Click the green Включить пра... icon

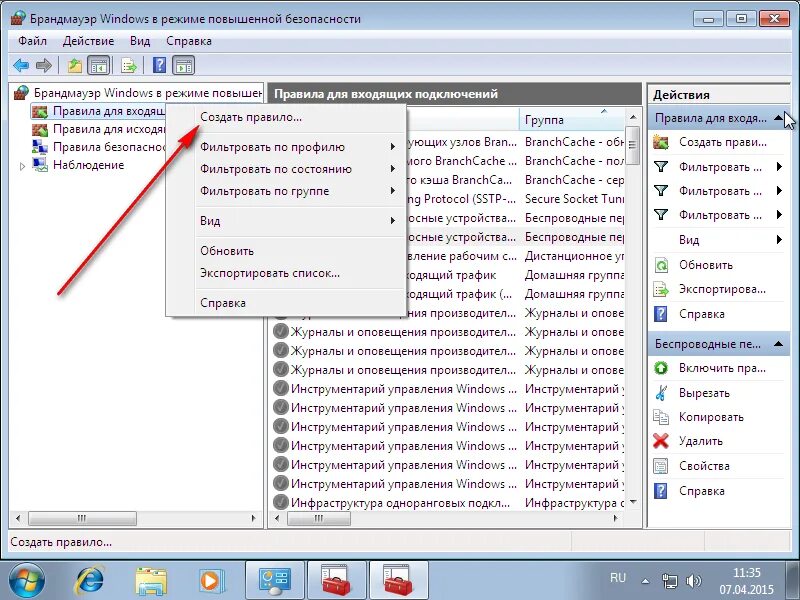click(x=661, y=368)
